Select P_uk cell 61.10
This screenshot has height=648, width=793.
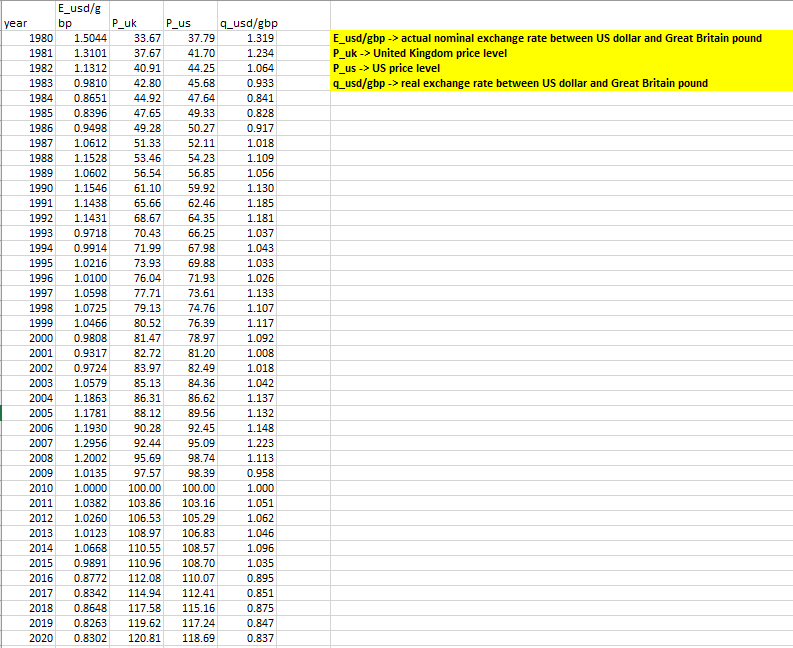137,188
